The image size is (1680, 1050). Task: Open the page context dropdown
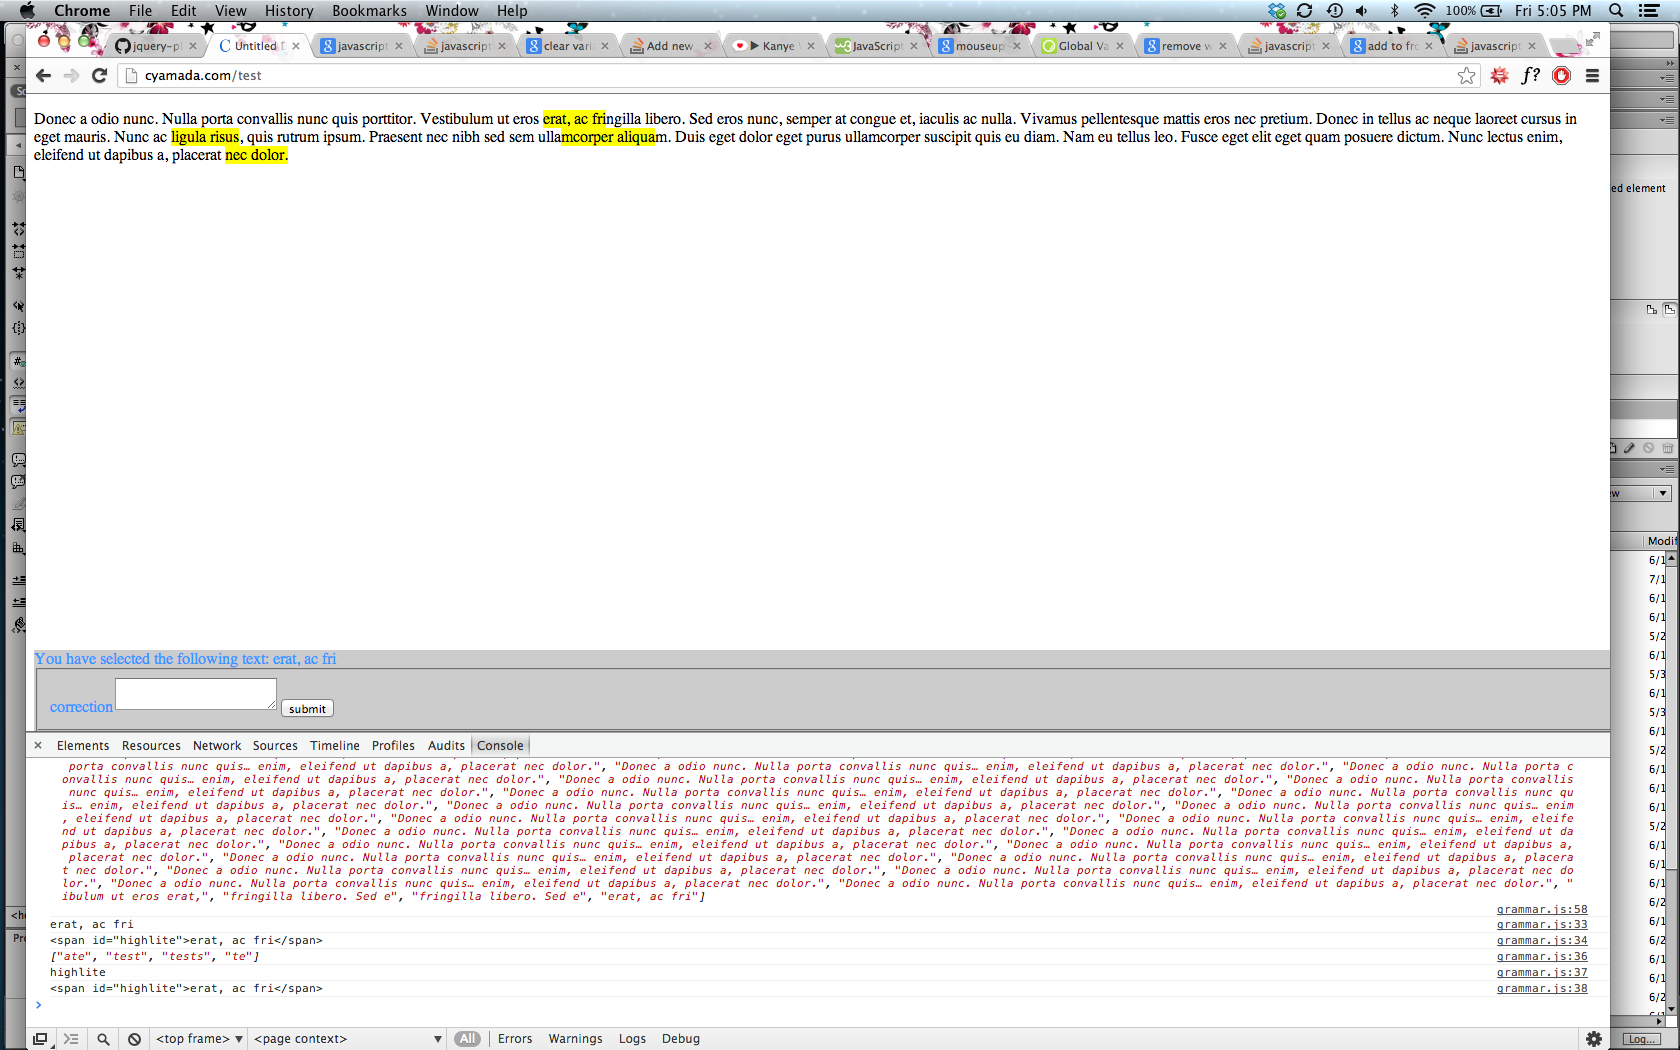[x=345, y=1039]
